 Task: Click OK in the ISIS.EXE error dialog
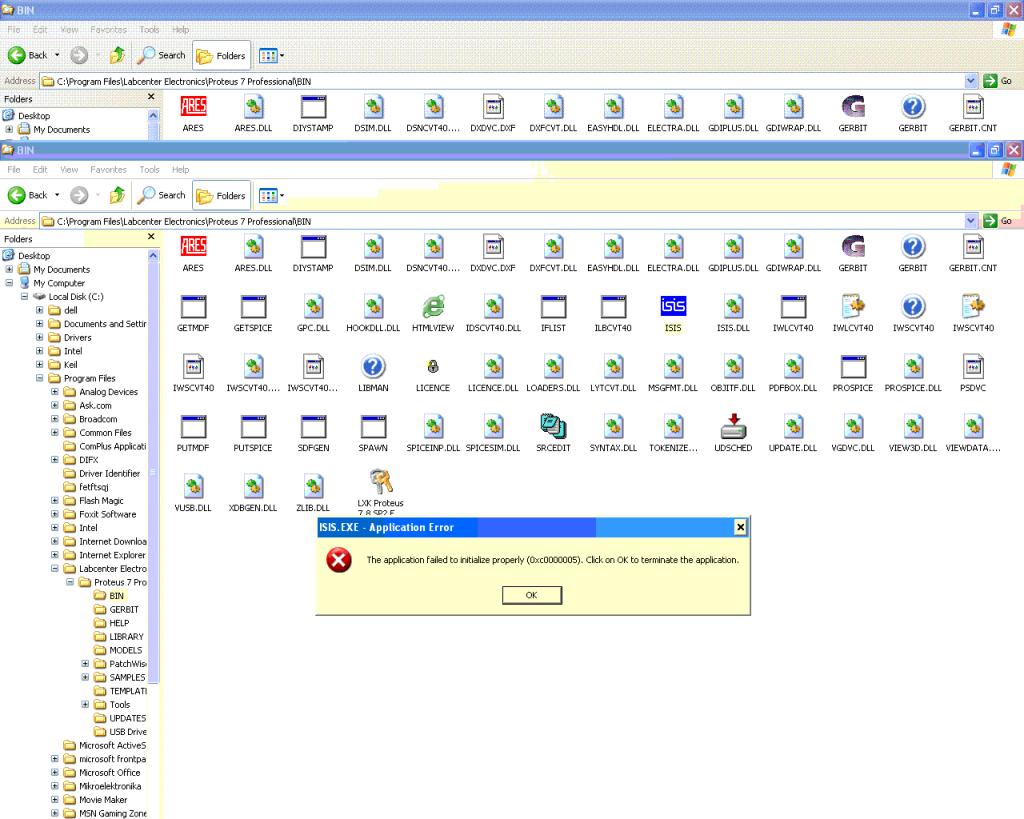[532, 595]
